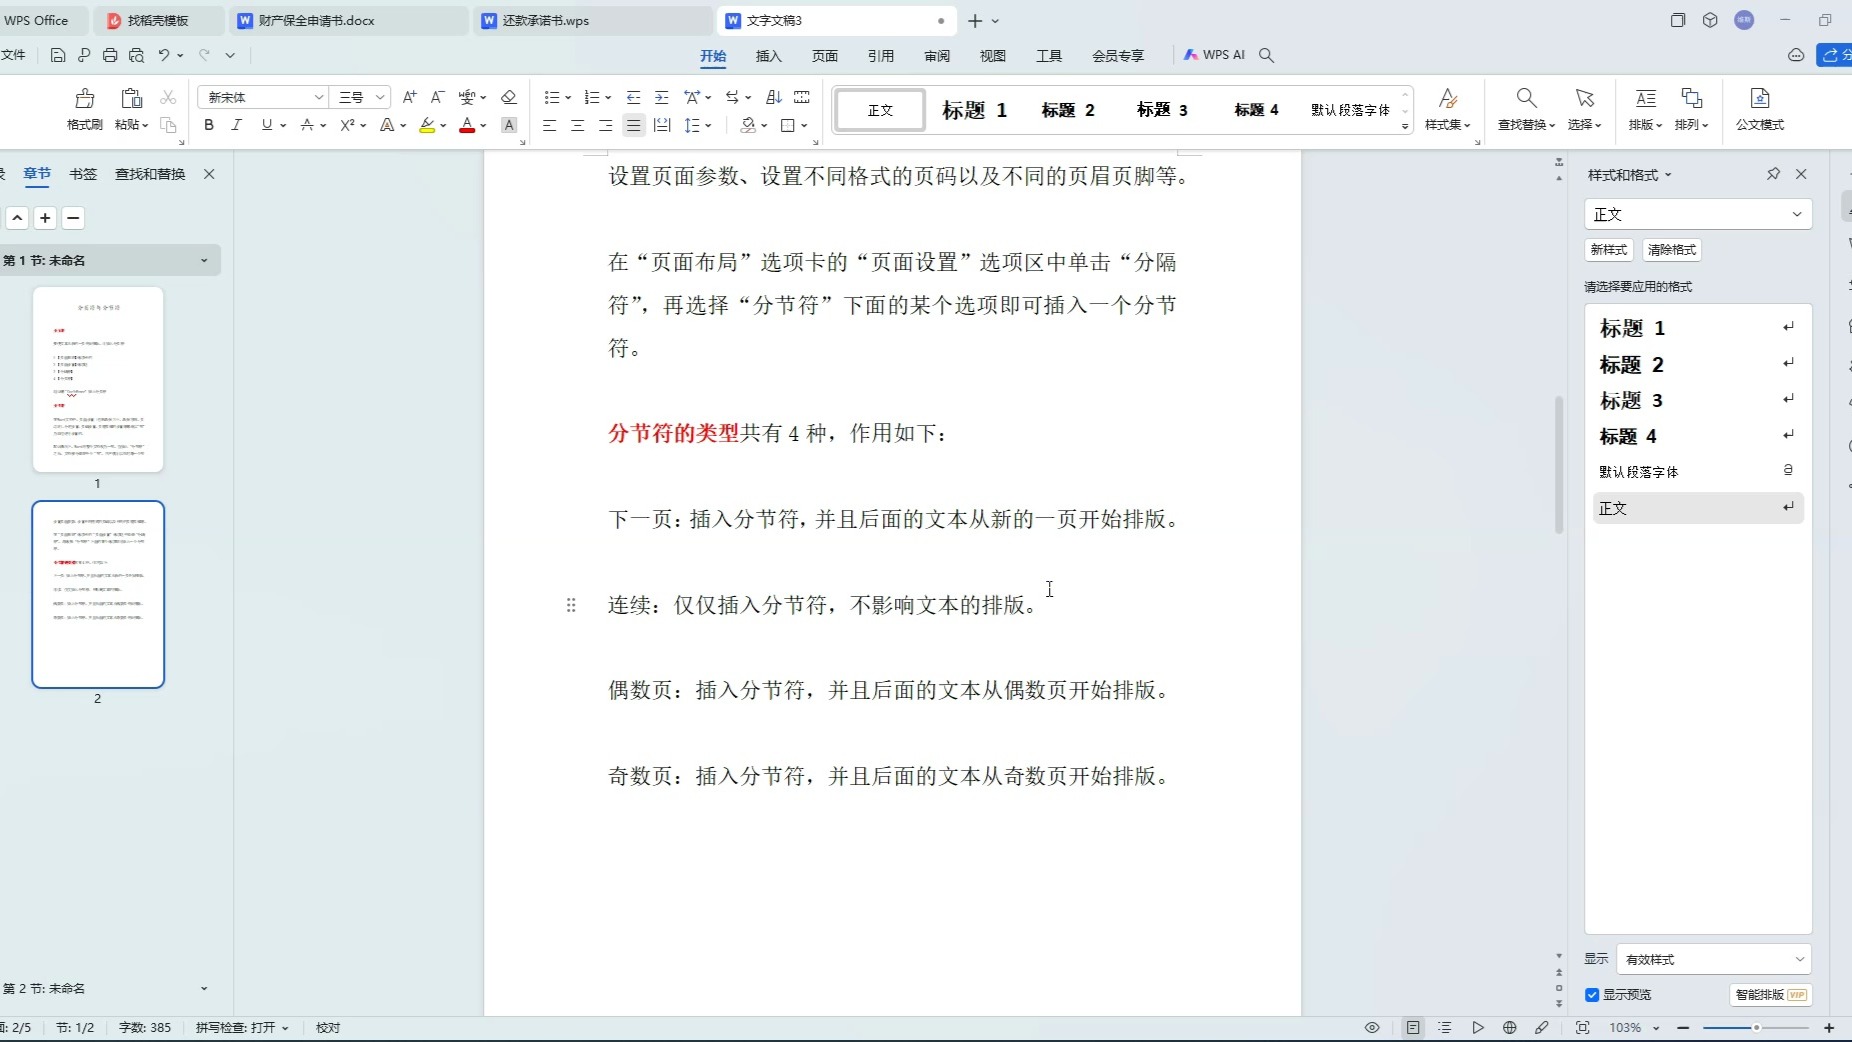Open Official Document Mode (公文模式) icon
This screenshot has height=1042, width=1852.
coord(1760,98)
